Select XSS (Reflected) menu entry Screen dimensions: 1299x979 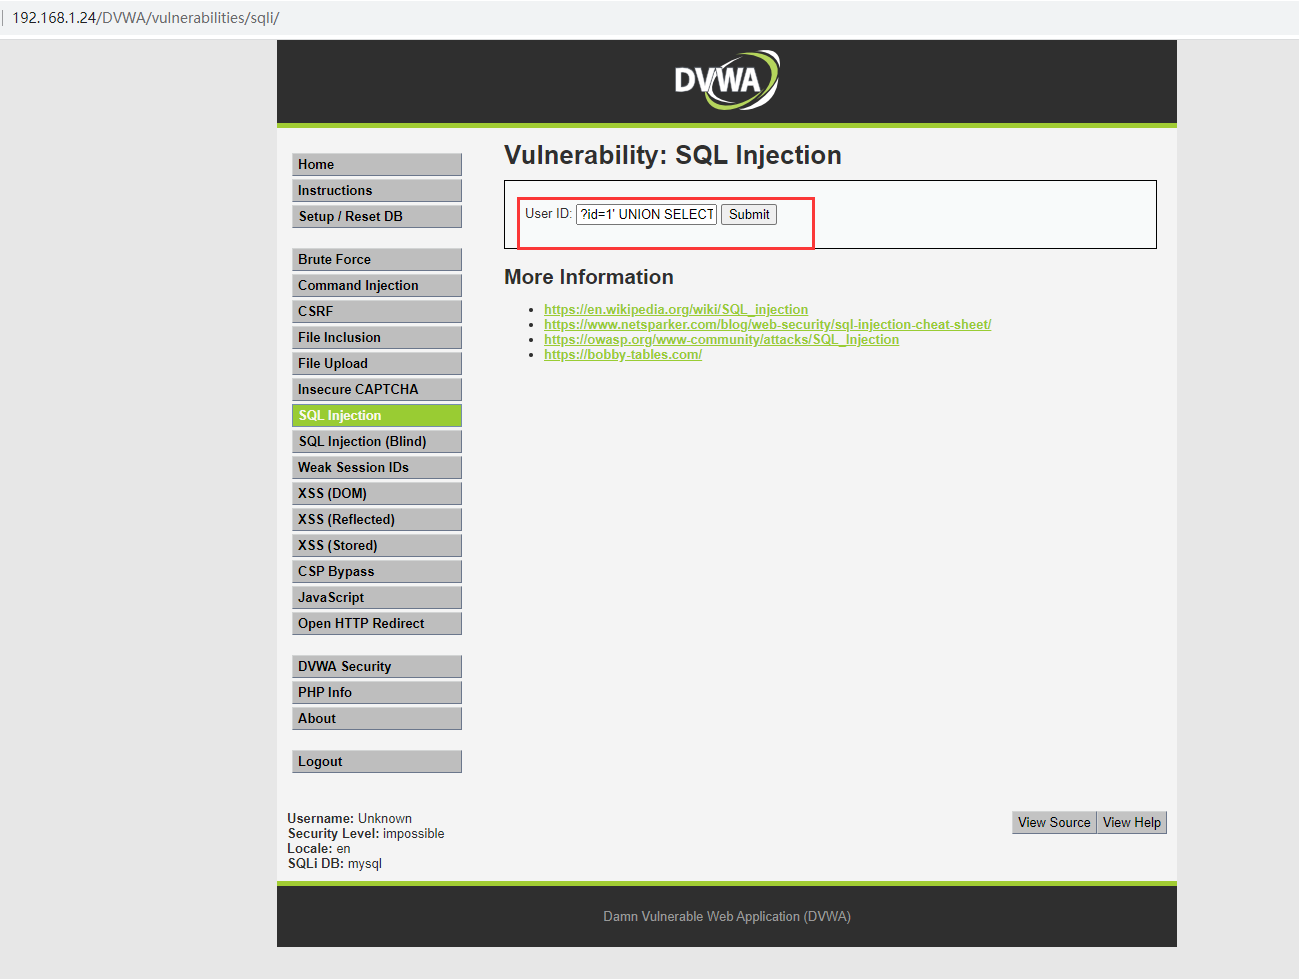(x=376, y=520)
